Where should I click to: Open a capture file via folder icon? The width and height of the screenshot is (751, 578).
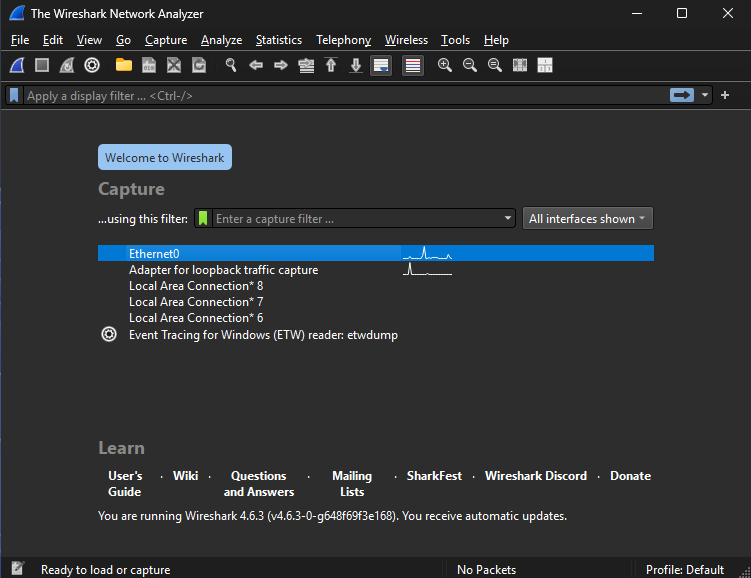[x=124, y=65]
